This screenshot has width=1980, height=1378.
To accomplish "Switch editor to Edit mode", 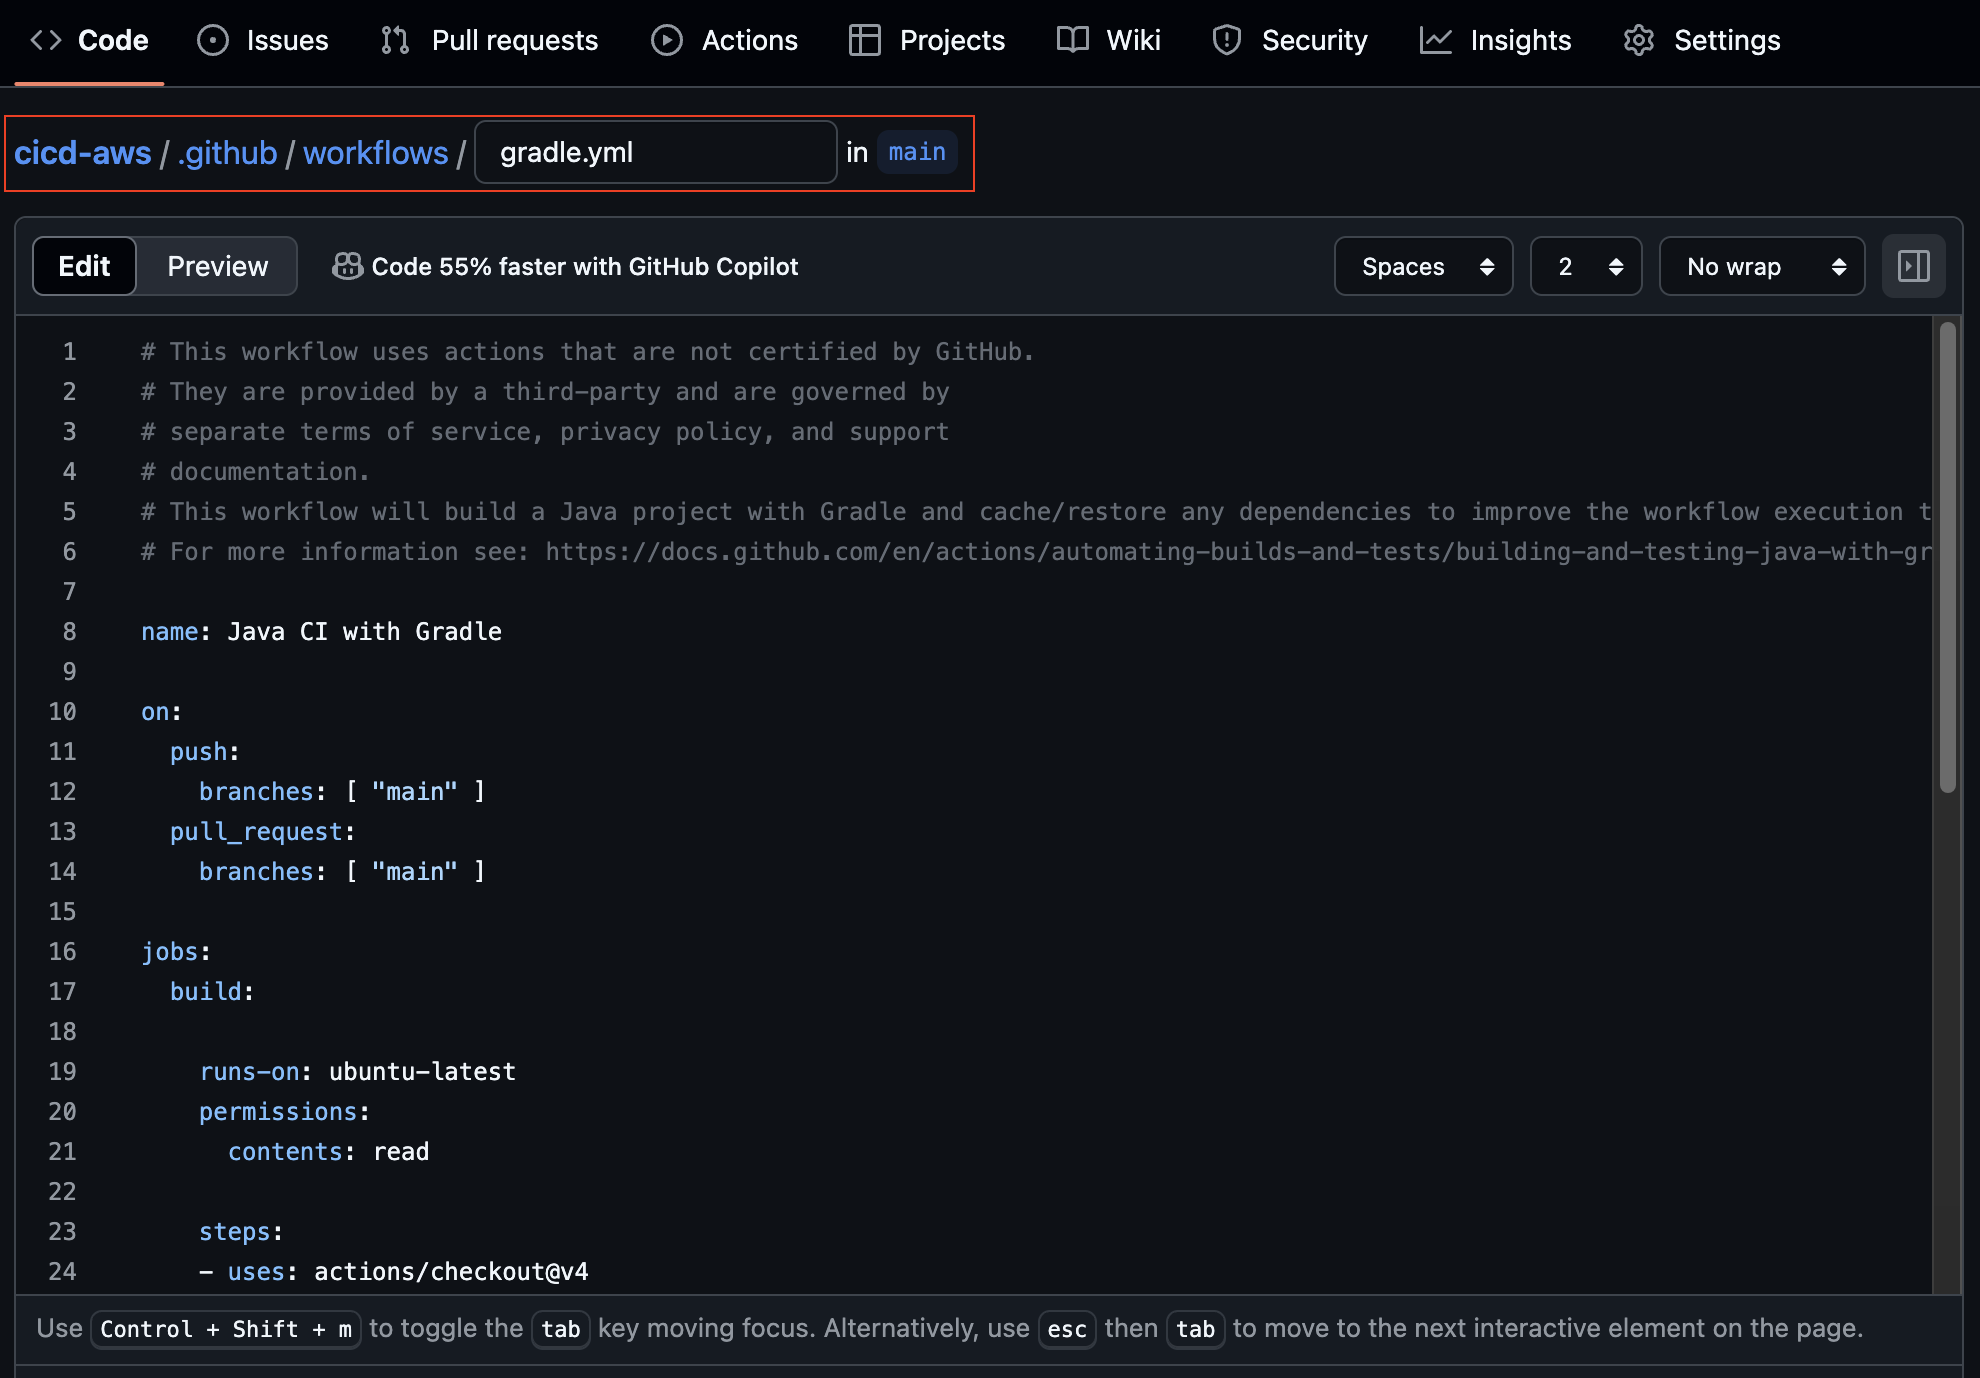I will coord(84,266).
